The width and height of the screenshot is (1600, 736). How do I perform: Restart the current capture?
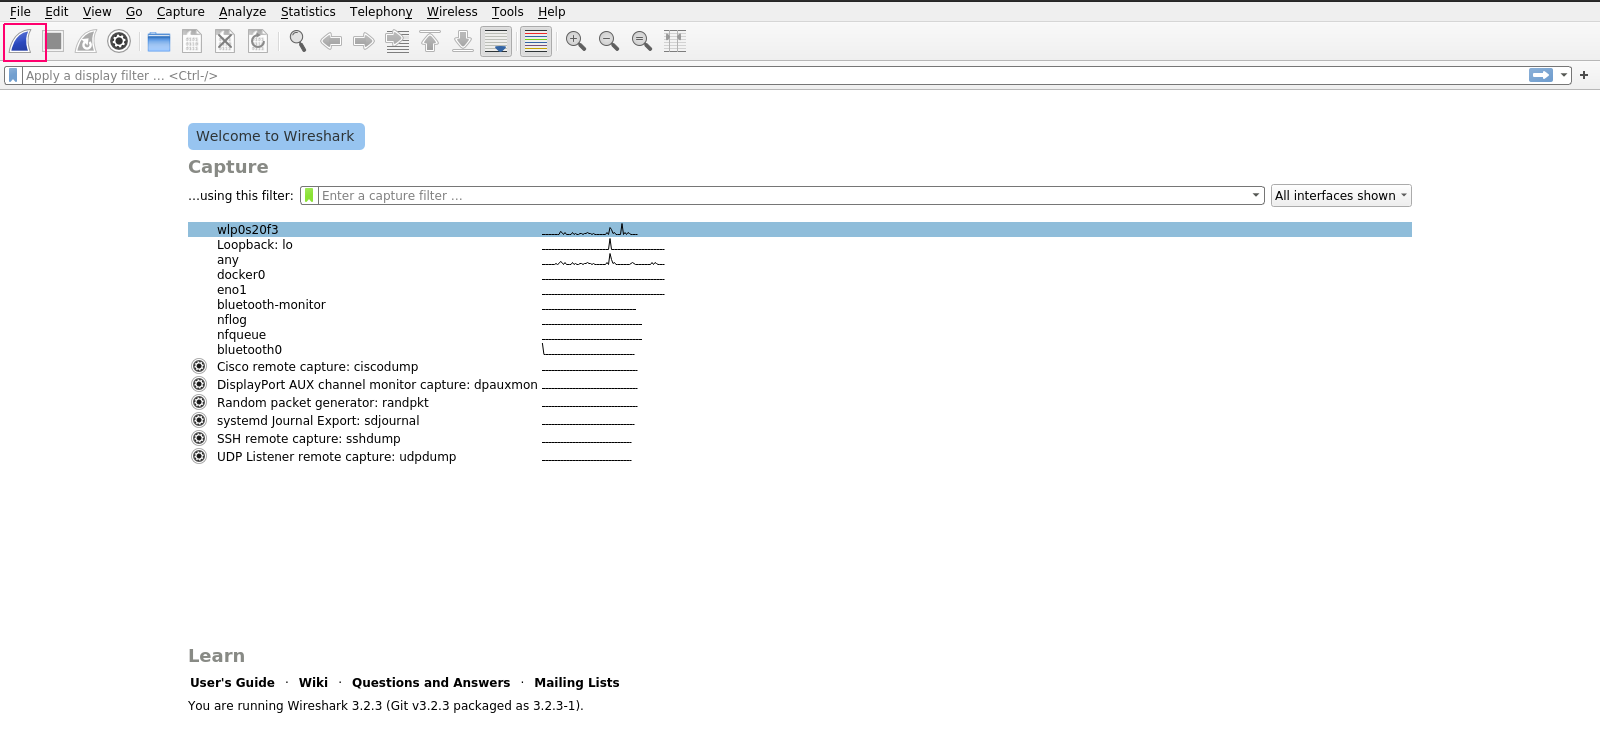click(x=86, y=41)
